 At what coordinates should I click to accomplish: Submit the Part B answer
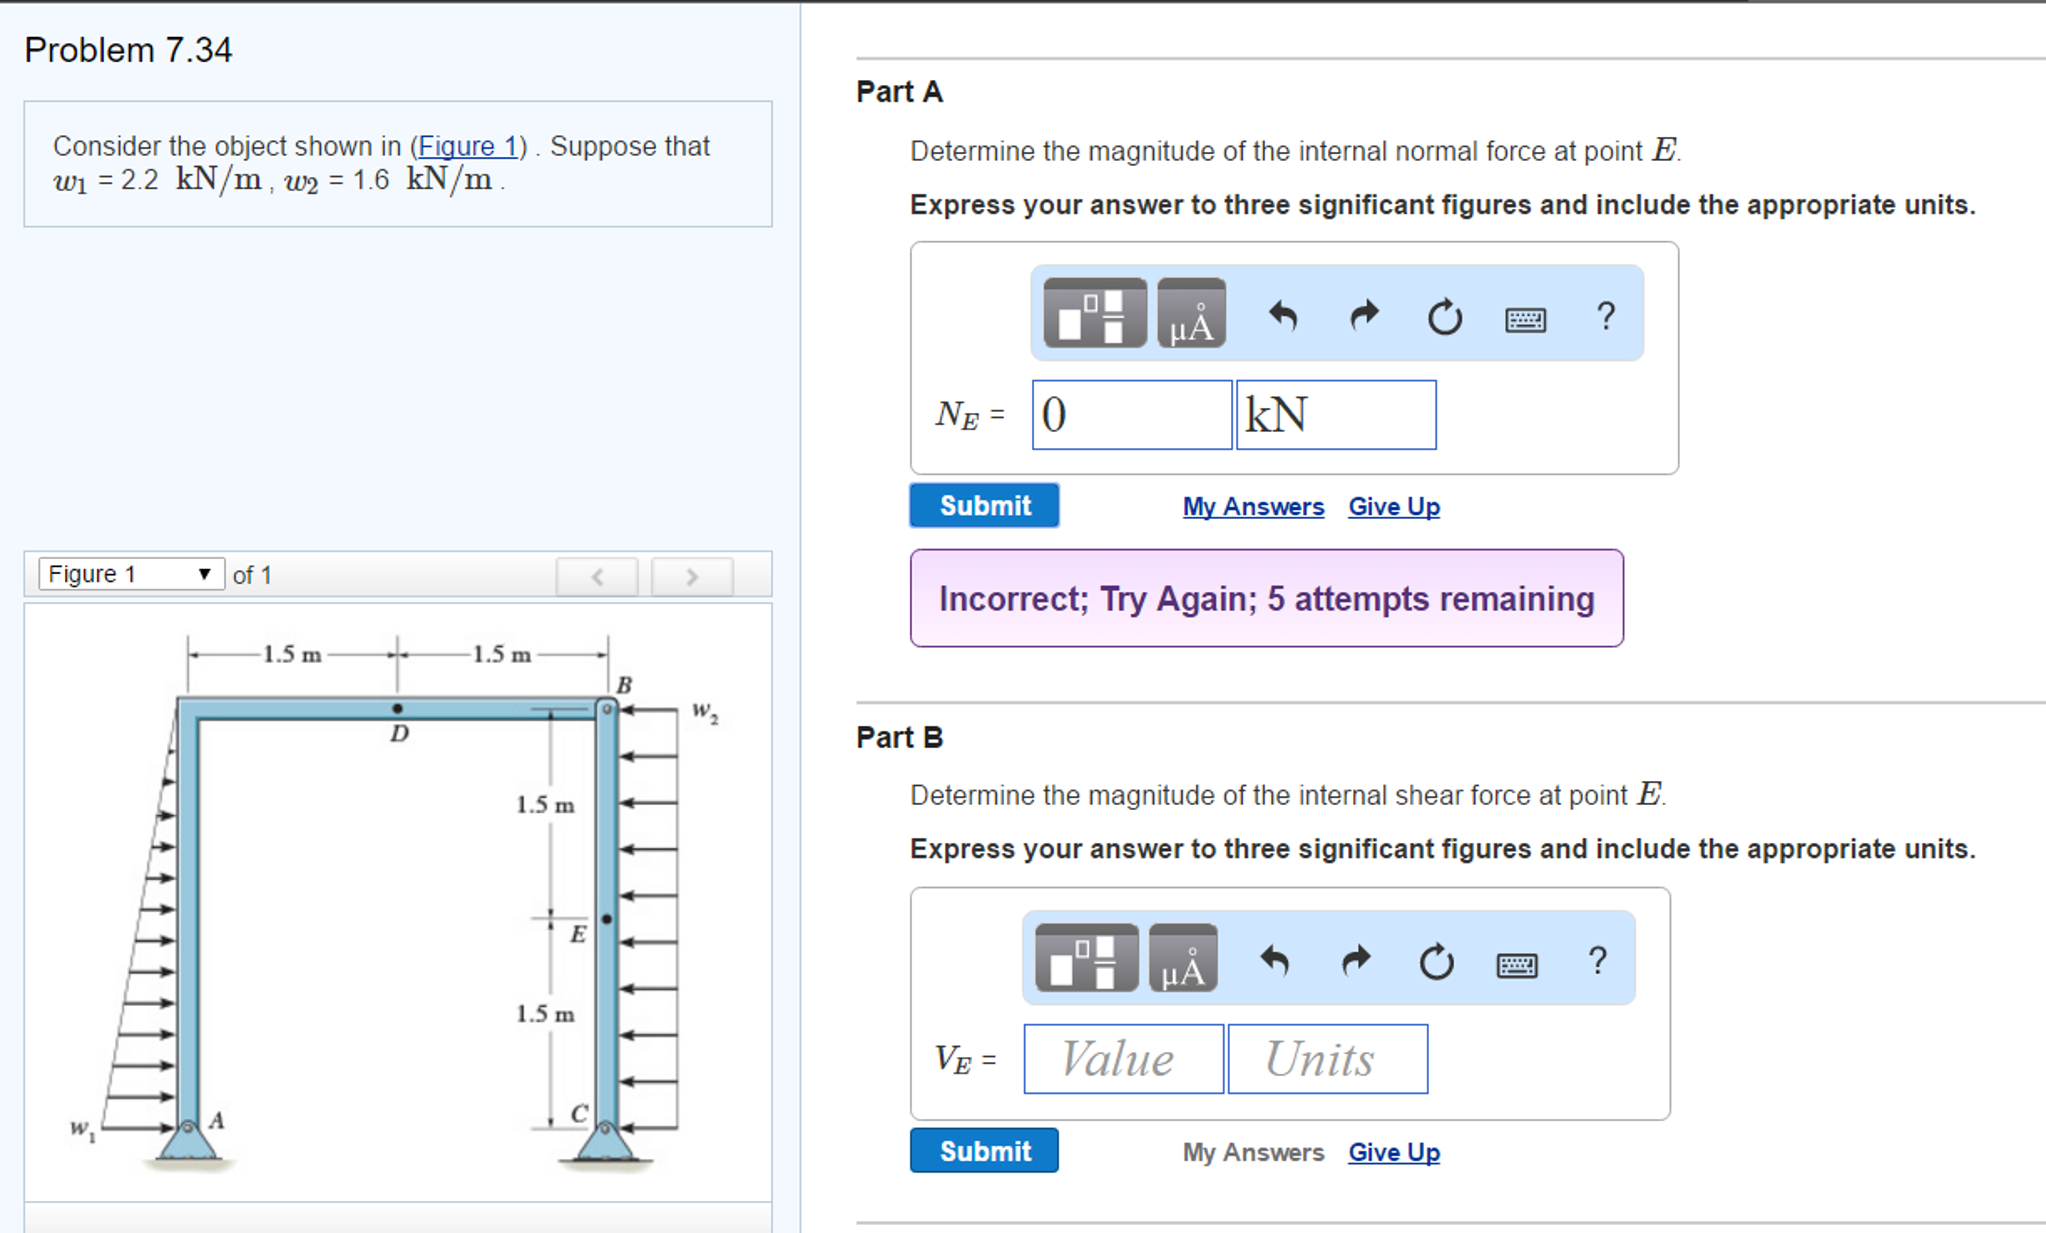(x=983, y=1150)
